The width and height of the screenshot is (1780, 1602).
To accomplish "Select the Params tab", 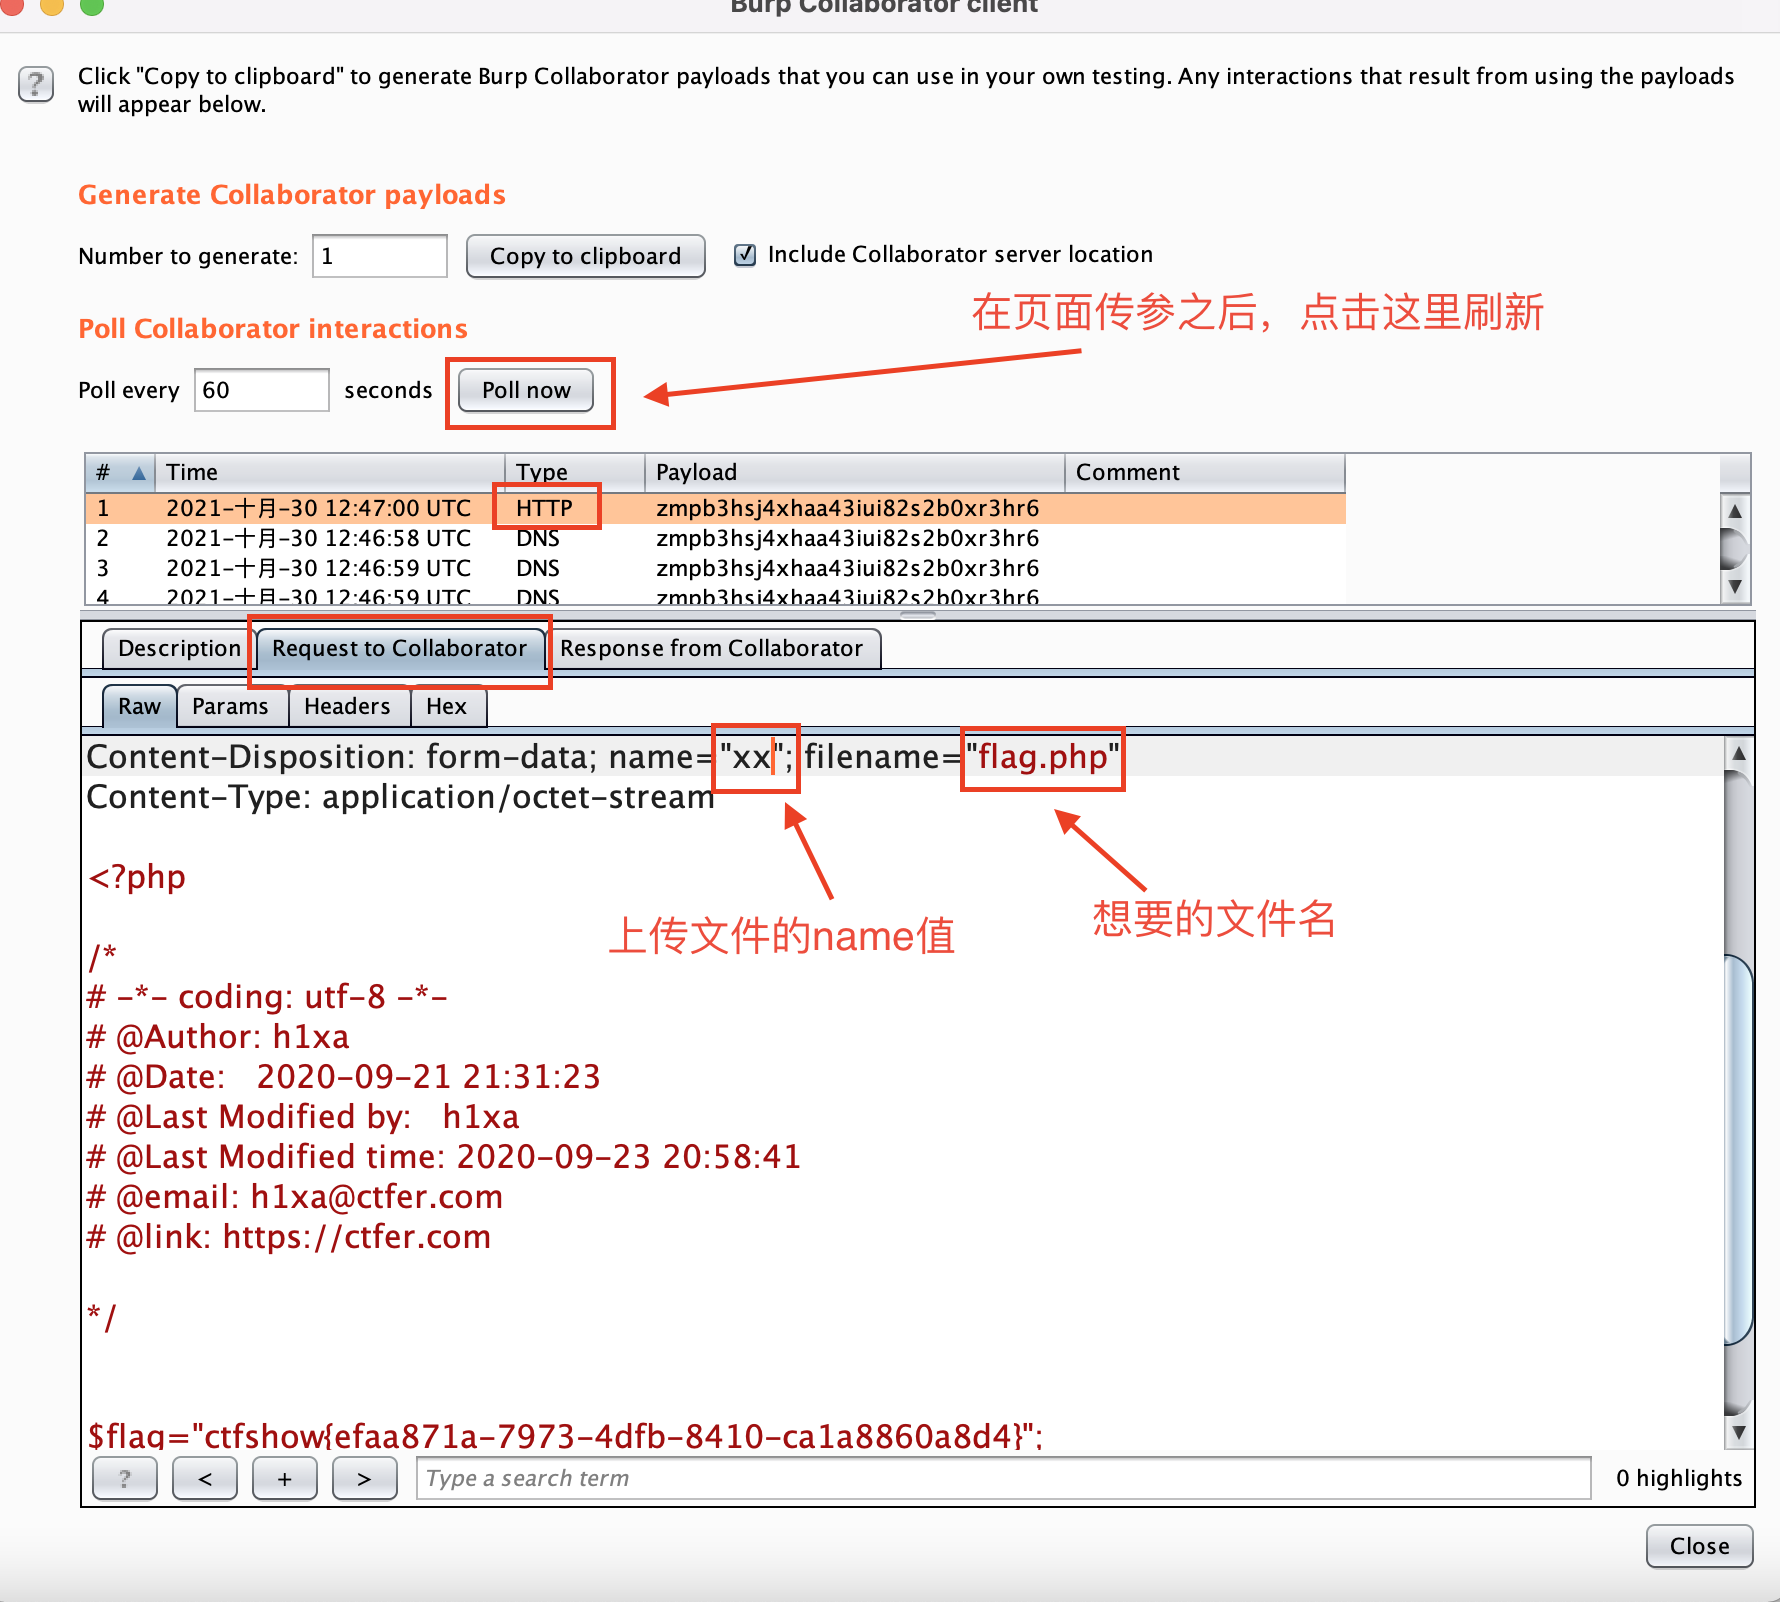I will point(231,706).
